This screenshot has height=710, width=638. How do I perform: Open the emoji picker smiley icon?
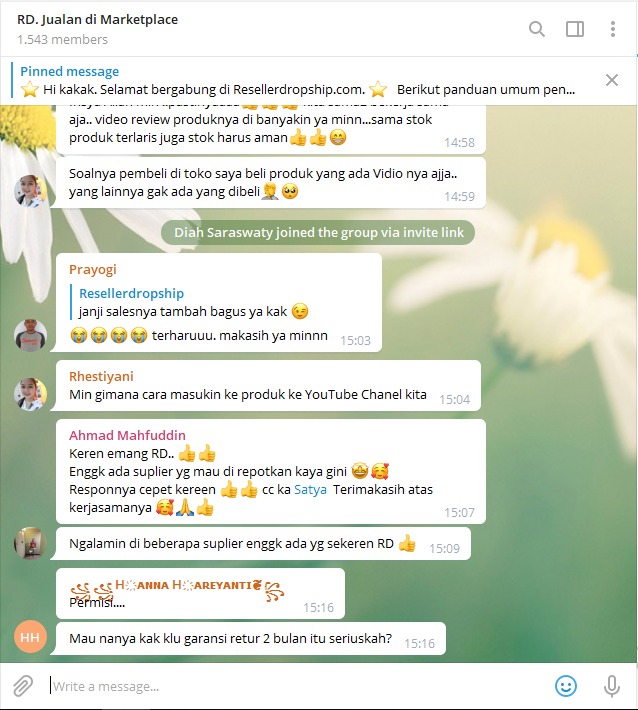coord(566,686)
